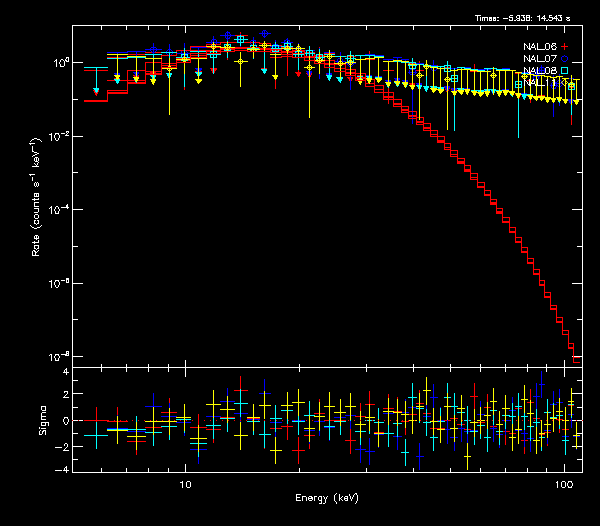Click the blue circle marker beside NAI_07
This screenshot has height=526, width=600.
tap(564, 59)
